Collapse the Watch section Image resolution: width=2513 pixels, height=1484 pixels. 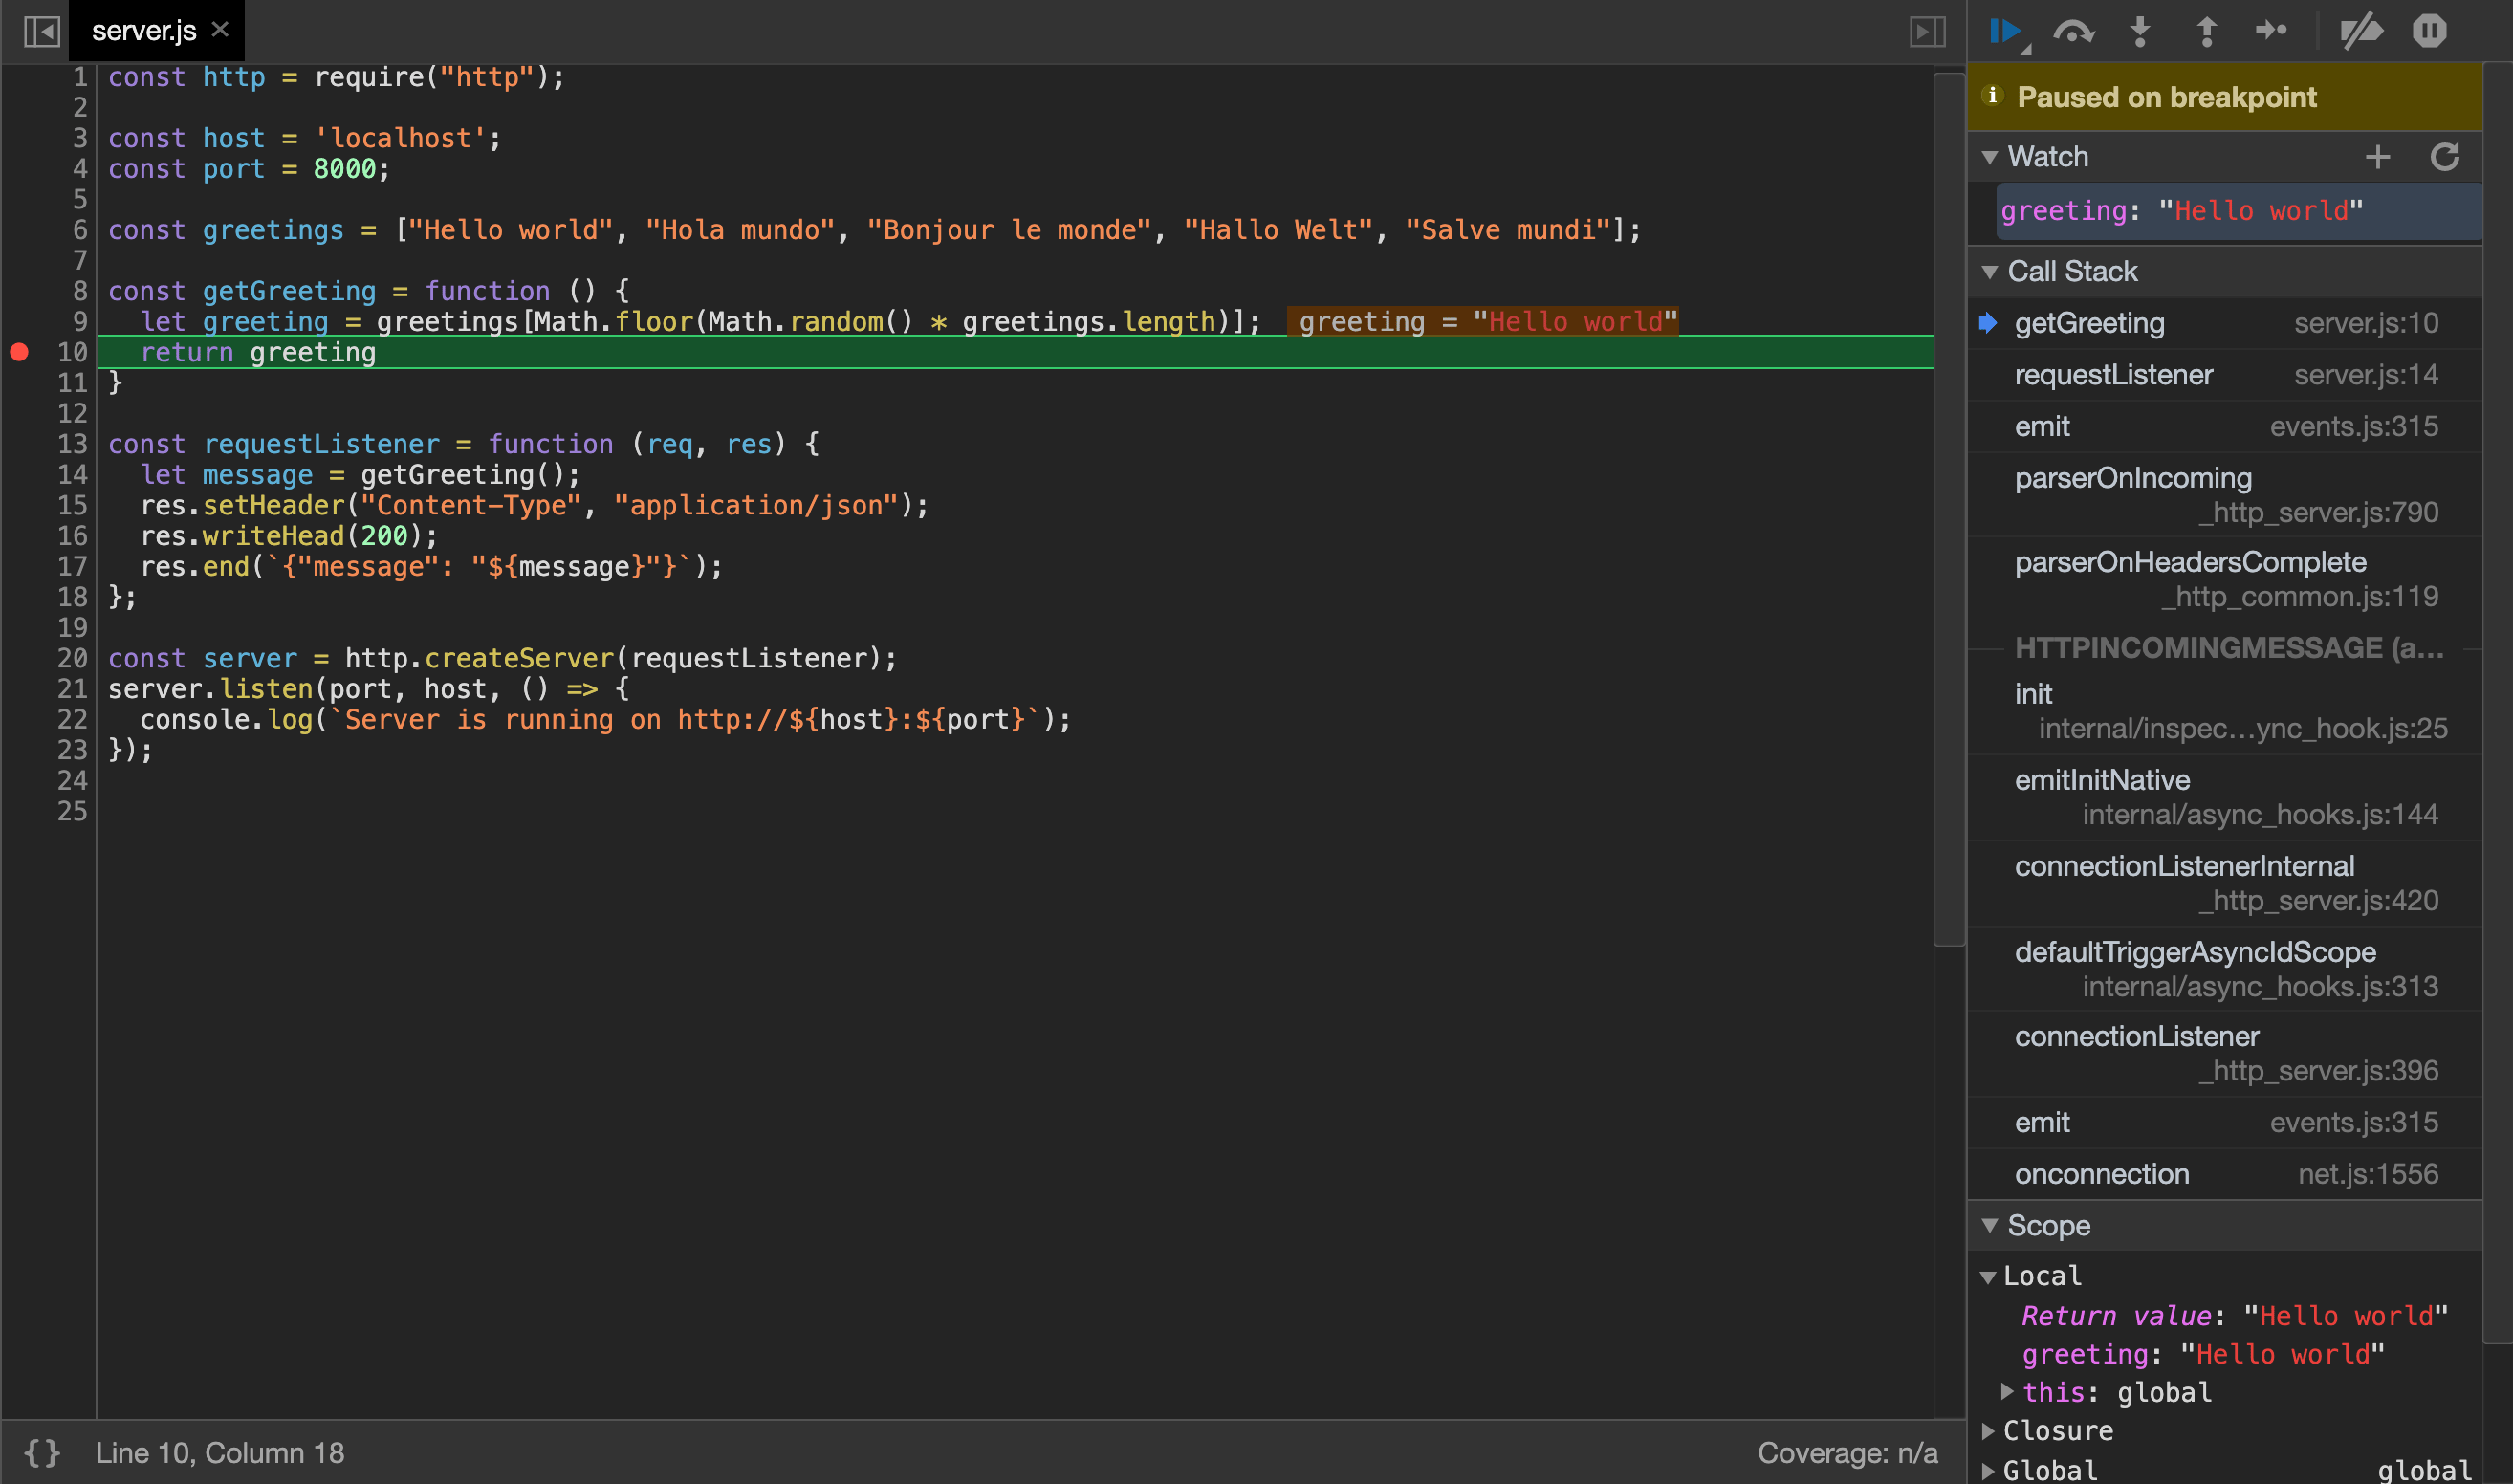[x=1990, y=157]
